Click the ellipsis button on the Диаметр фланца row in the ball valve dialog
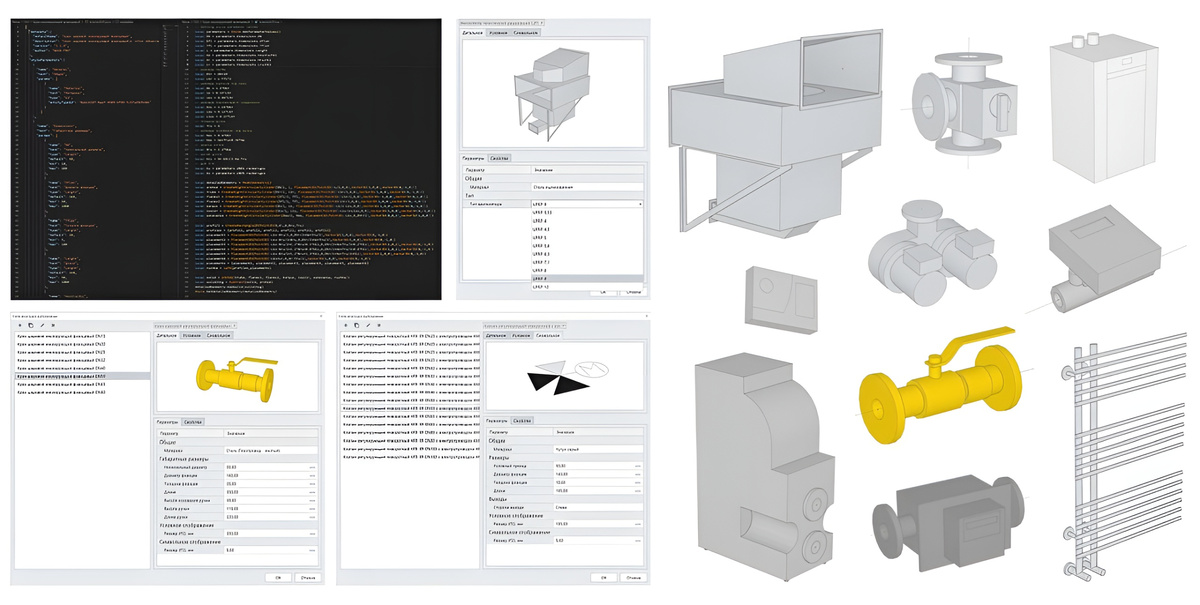The height and width of the screenshot is (605, 1200). click(312, 475)
